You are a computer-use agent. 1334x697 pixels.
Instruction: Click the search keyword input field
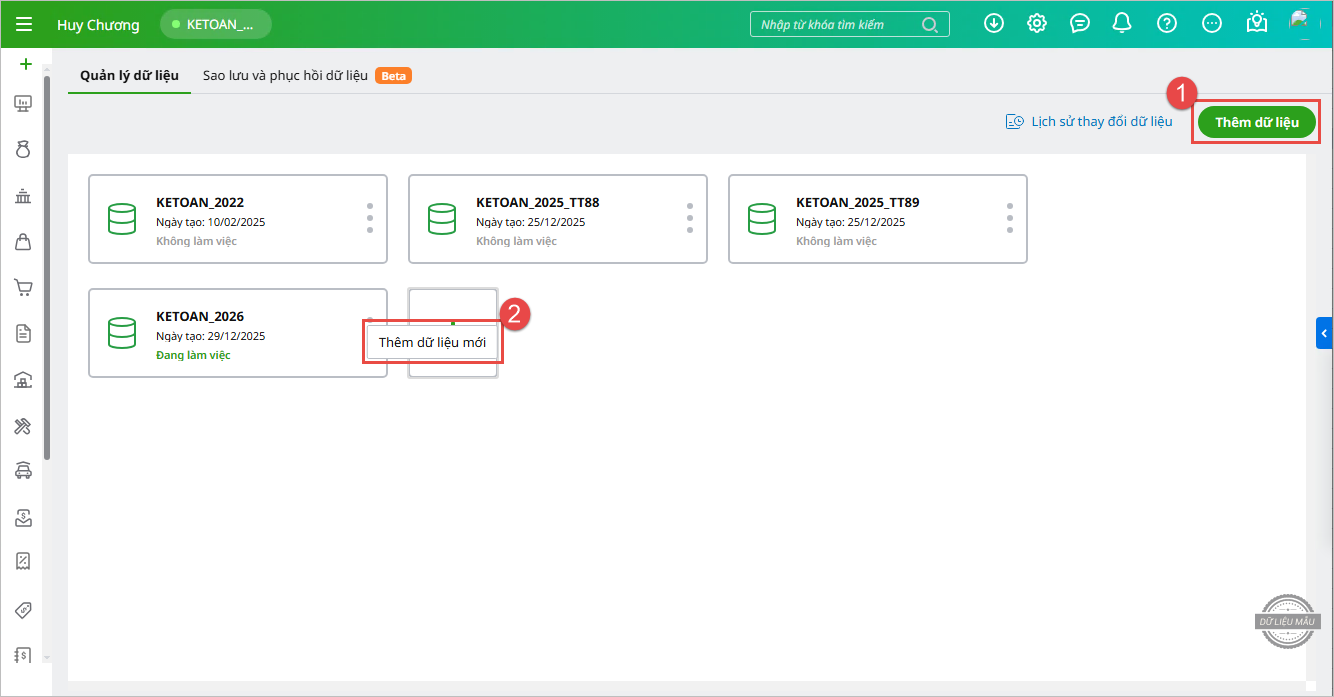pos(838,25)
